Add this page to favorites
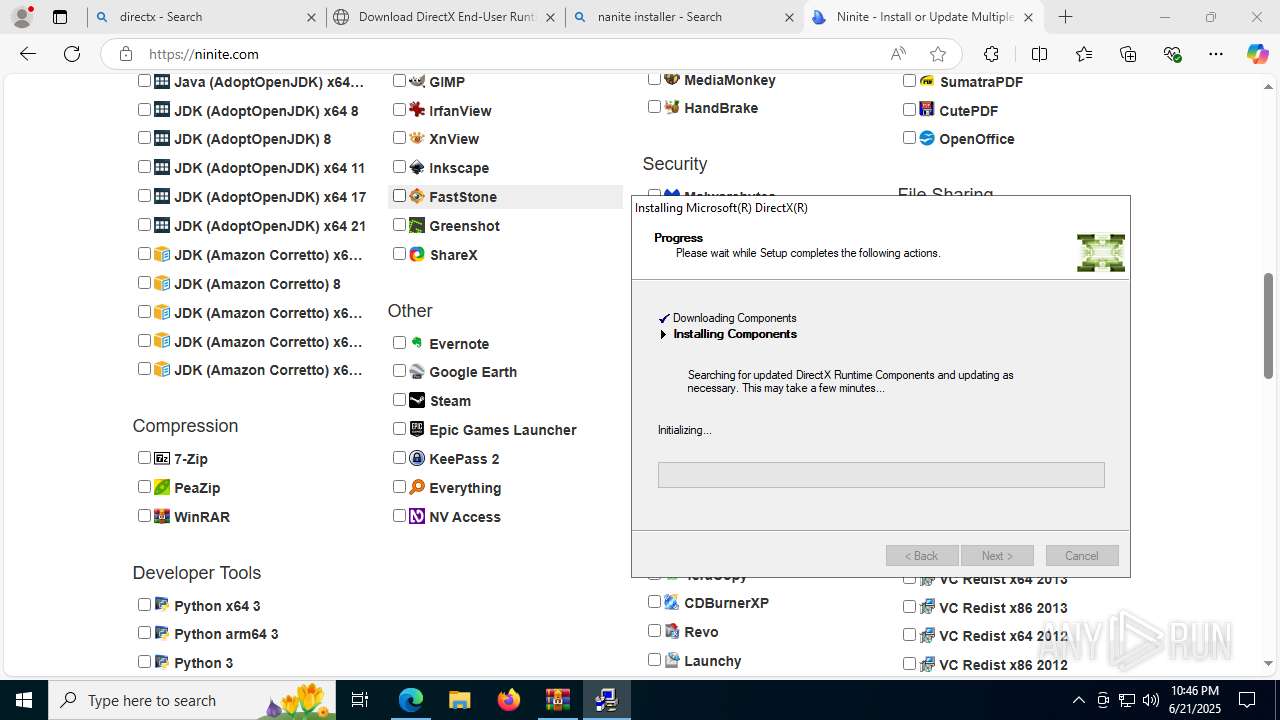The image size is (1280, 720). pyautogui.click(x=938, y=54)
